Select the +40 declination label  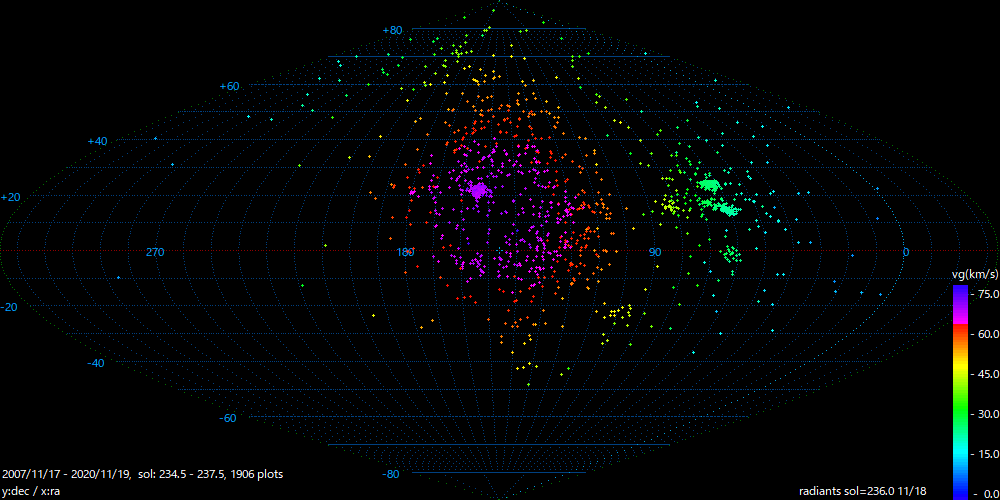tap(96, 142)
